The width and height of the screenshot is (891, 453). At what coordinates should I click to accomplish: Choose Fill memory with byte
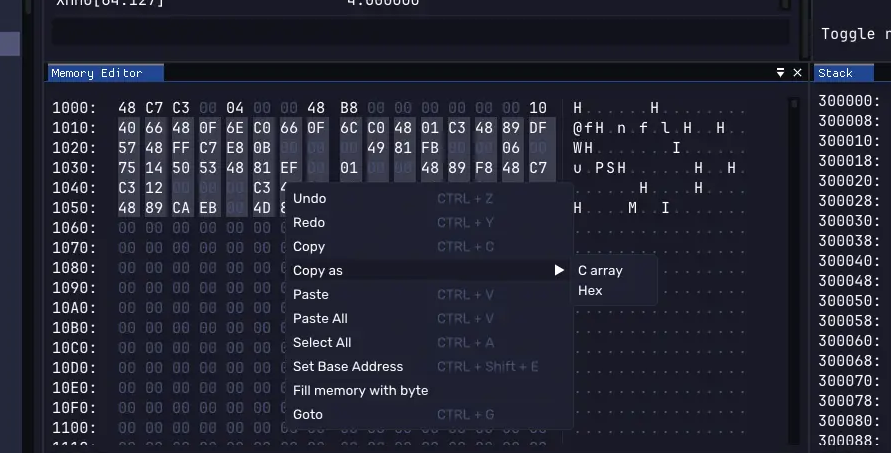(360, 390)
